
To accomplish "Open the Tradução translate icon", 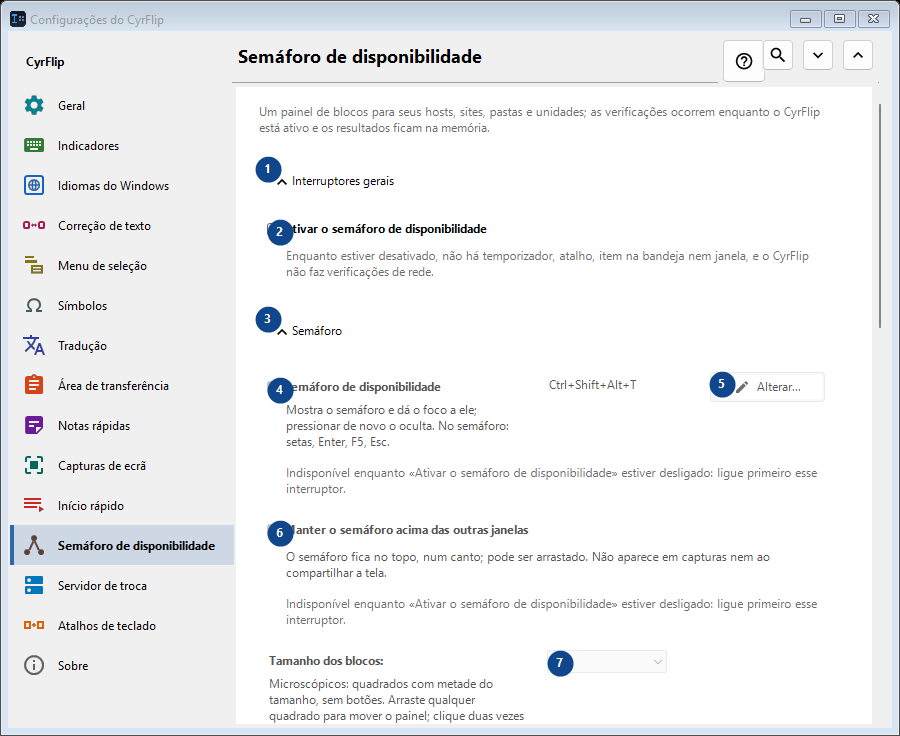I will point(34,345).
